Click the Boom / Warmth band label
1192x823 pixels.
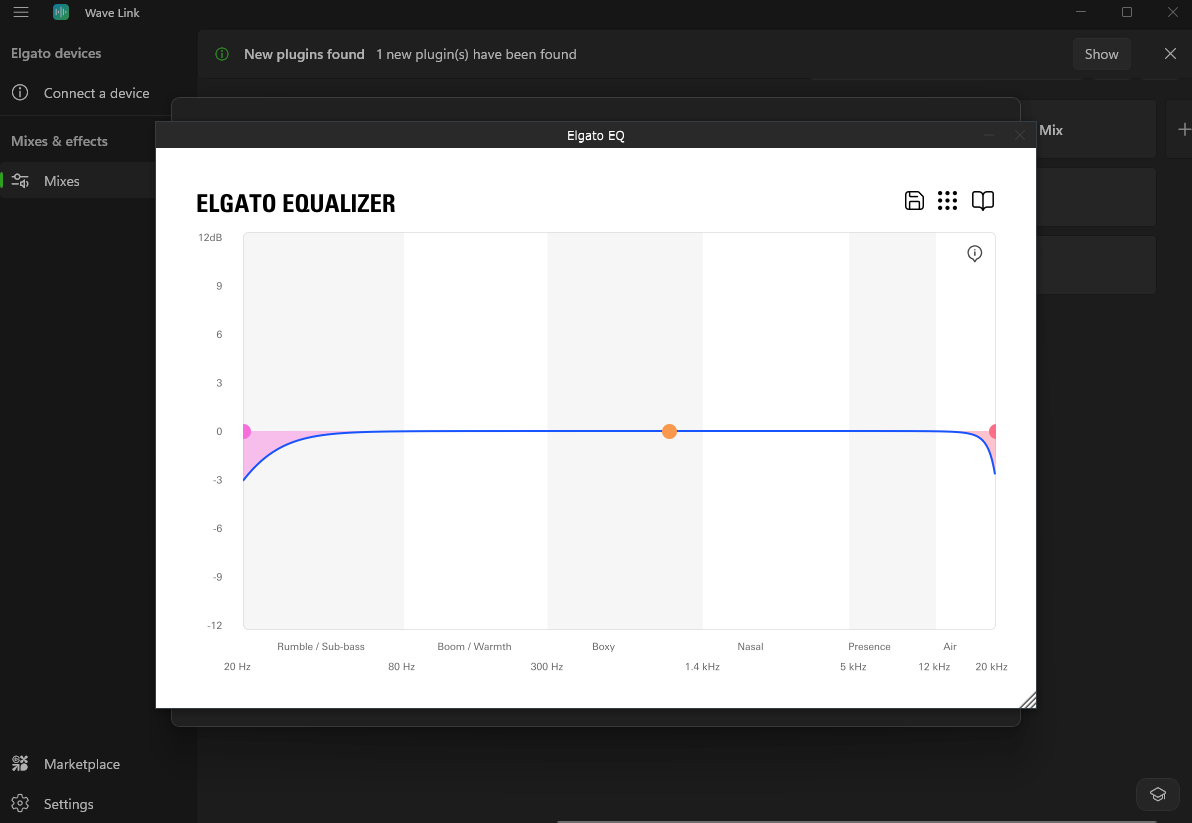click(x=474, y=647)
